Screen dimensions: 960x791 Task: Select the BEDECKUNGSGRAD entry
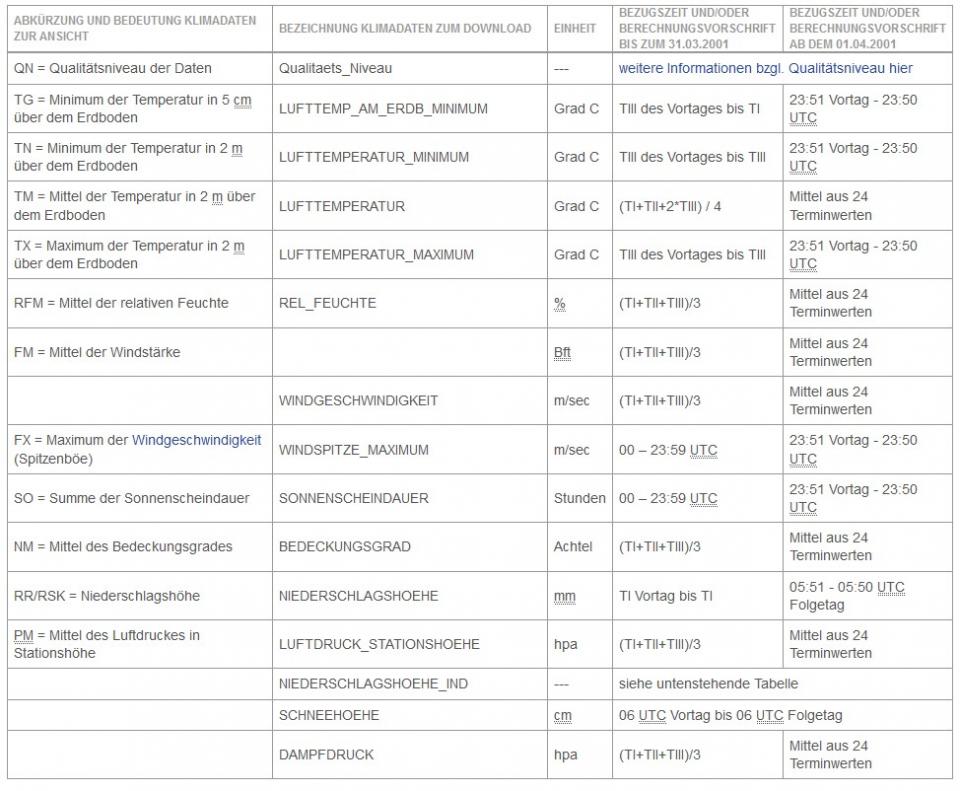[345, 547]
